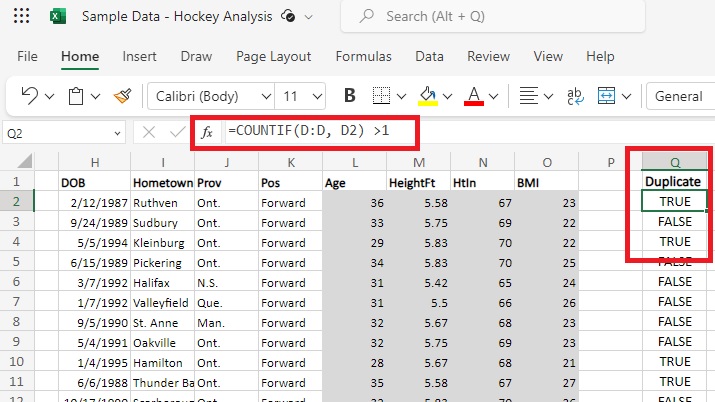The image size is (715, 402).
Task: Click the Format Painter brush
Action: tap(123, 96)
